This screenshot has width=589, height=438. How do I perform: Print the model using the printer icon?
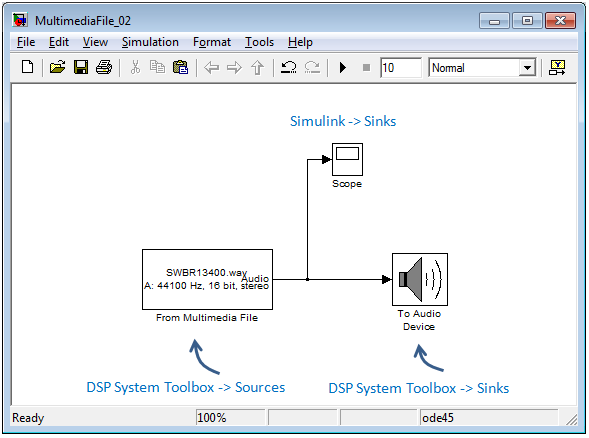click(104, 68)
